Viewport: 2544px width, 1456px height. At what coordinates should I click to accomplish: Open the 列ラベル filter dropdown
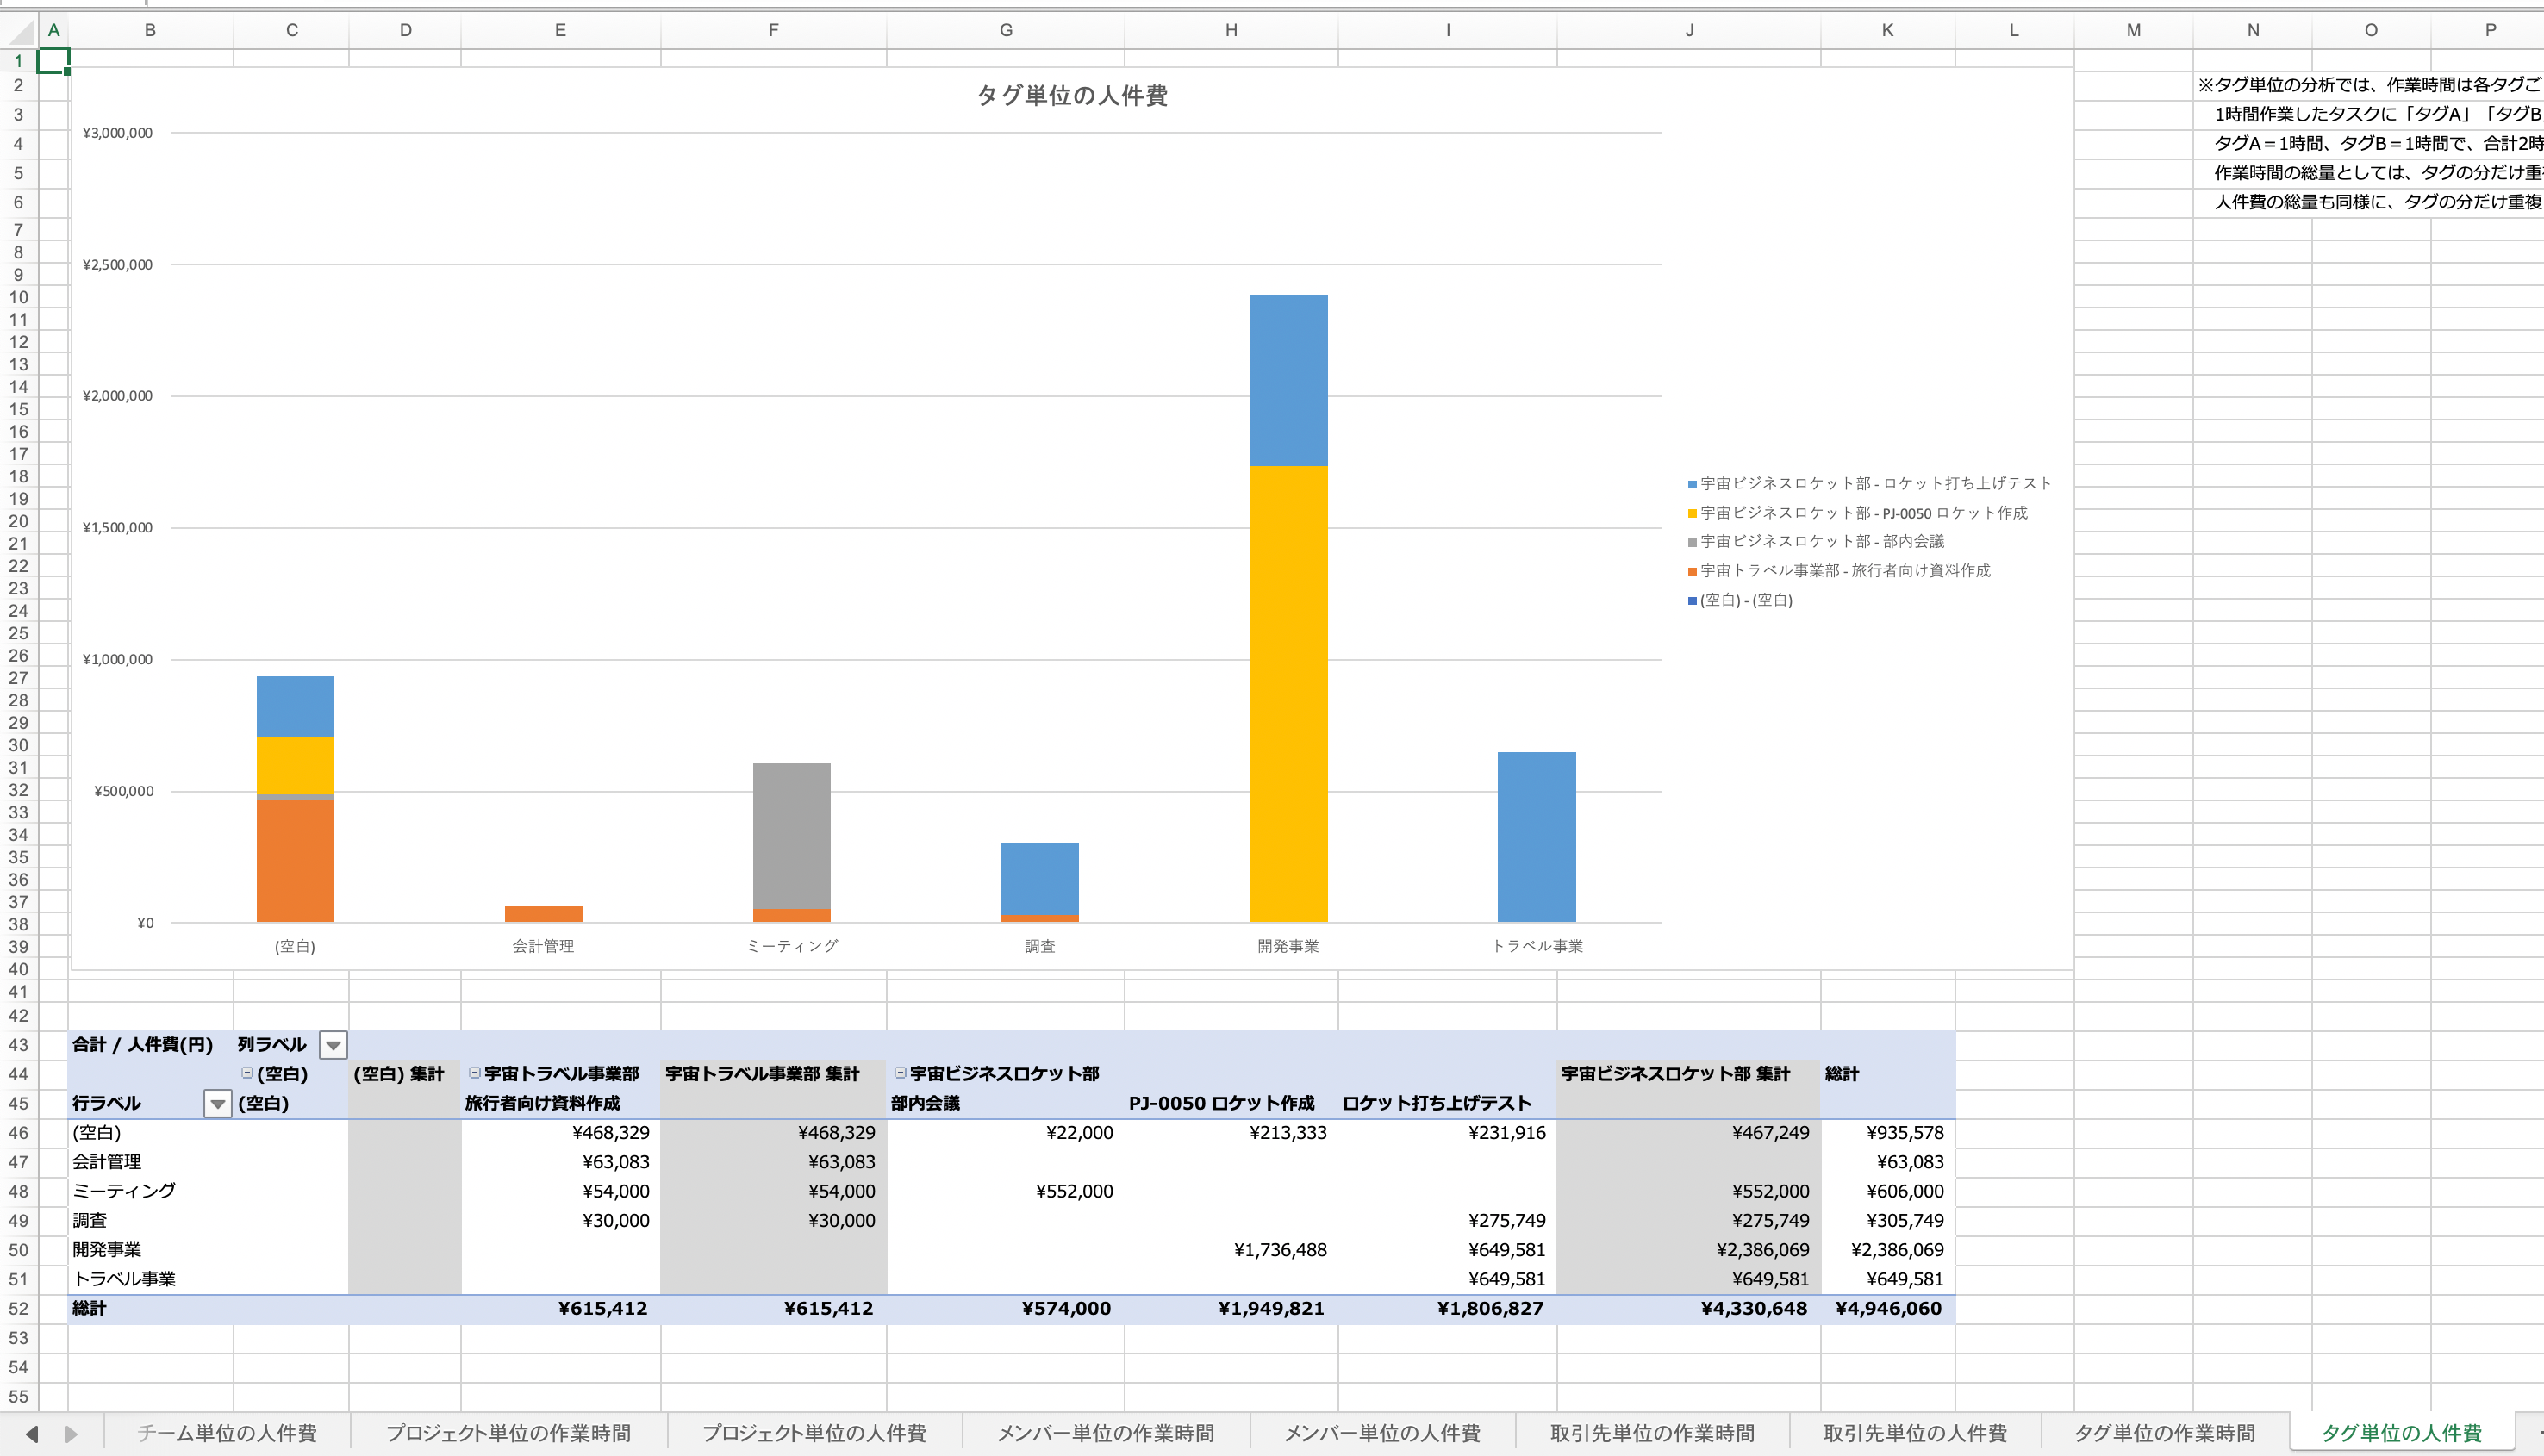(x=333, y=1045)
